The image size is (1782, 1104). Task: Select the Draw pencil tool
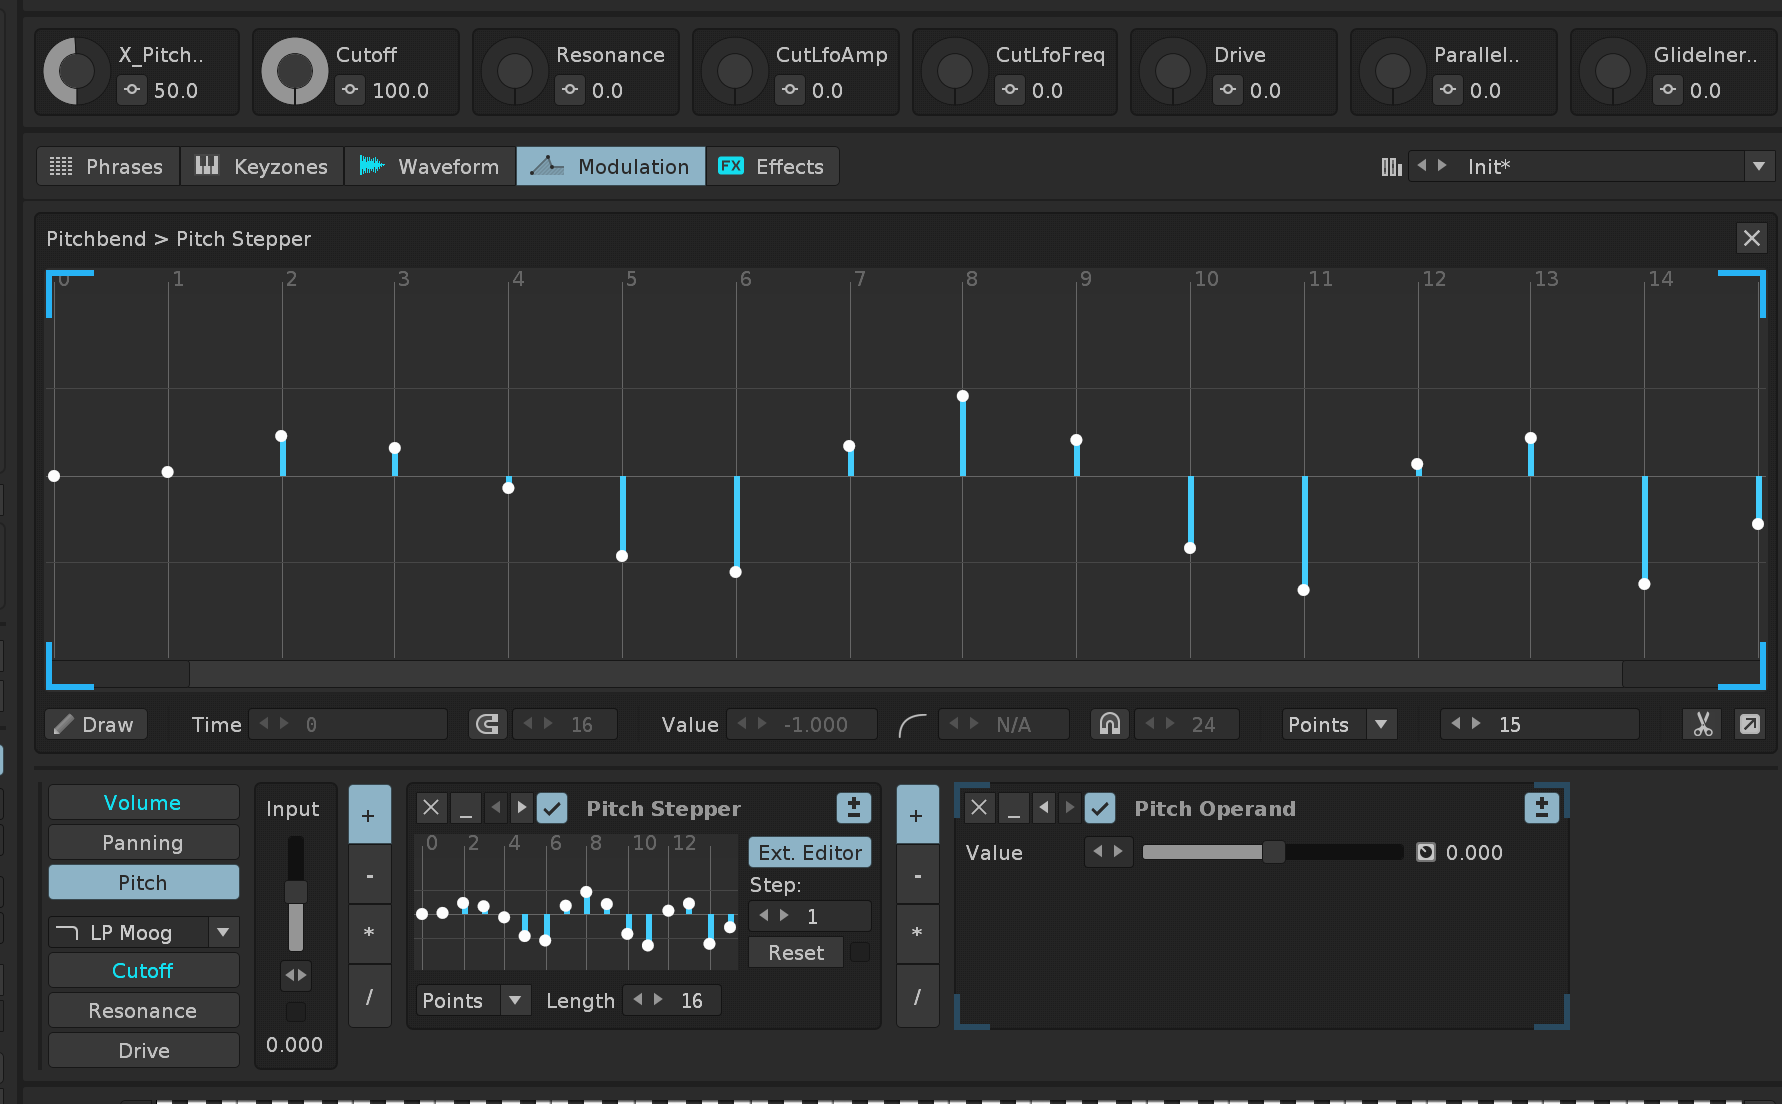[95, 724]
